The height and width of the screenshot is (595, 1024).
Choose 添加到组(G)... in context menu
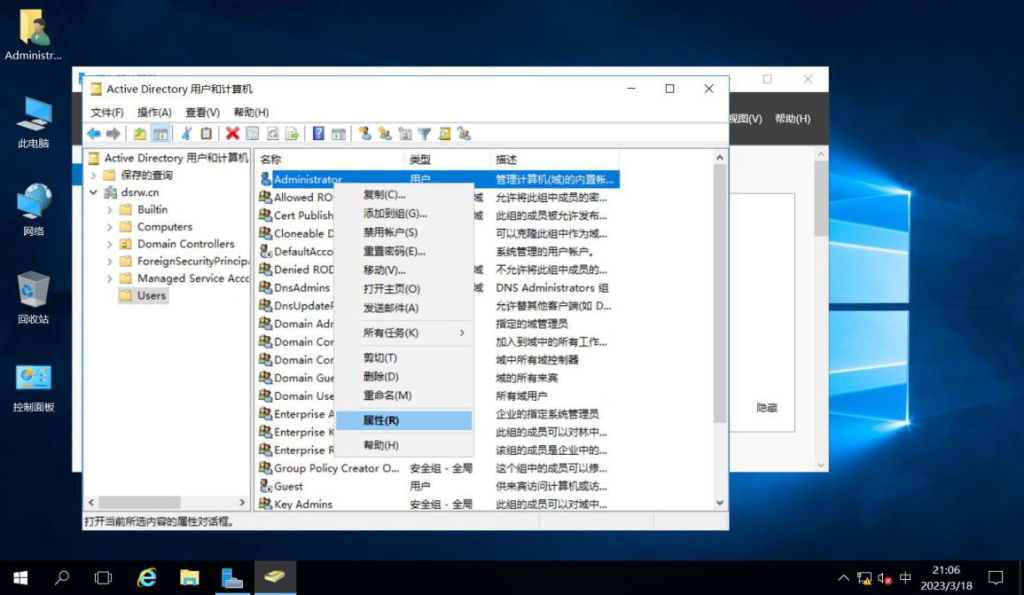coord(404,214)
